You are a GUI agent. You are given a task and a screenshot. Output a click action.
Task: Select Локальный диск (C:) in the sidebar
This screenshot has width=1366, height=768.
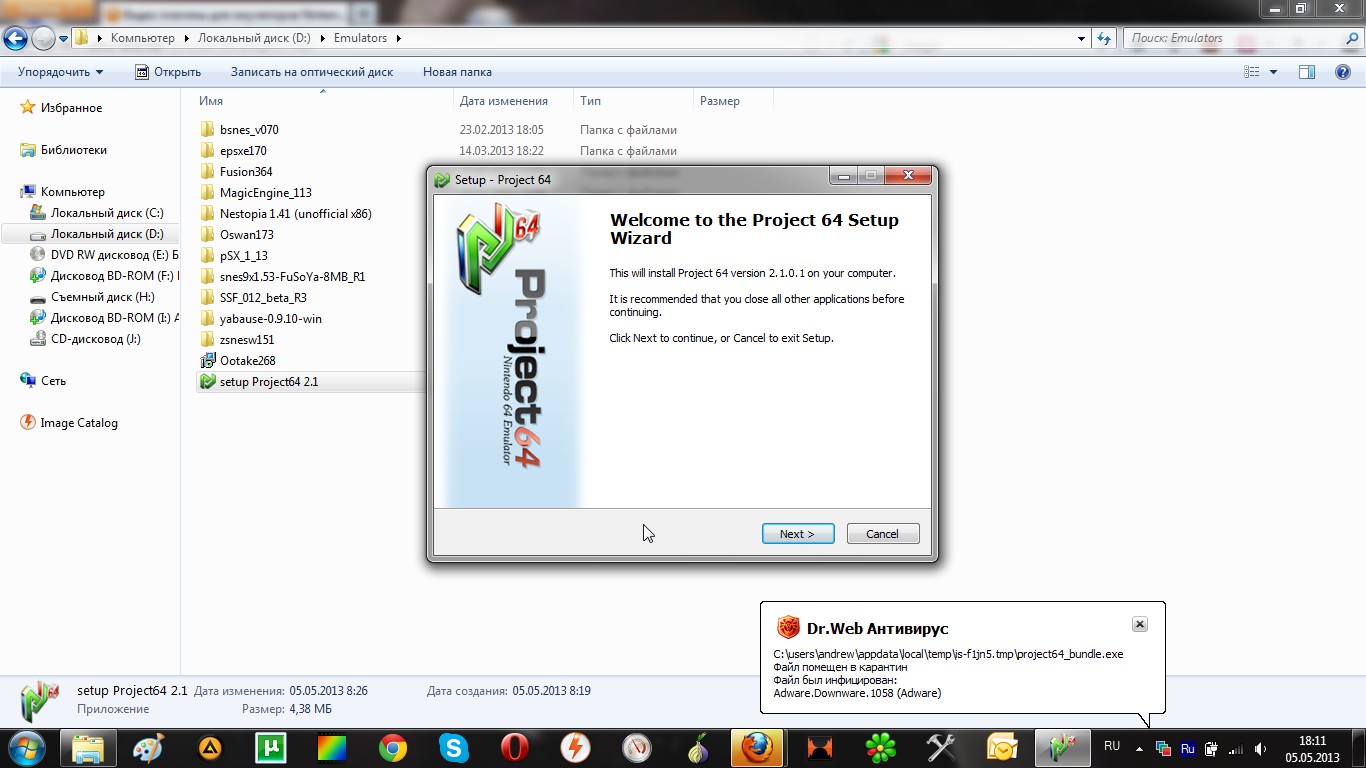pos(107,213)
